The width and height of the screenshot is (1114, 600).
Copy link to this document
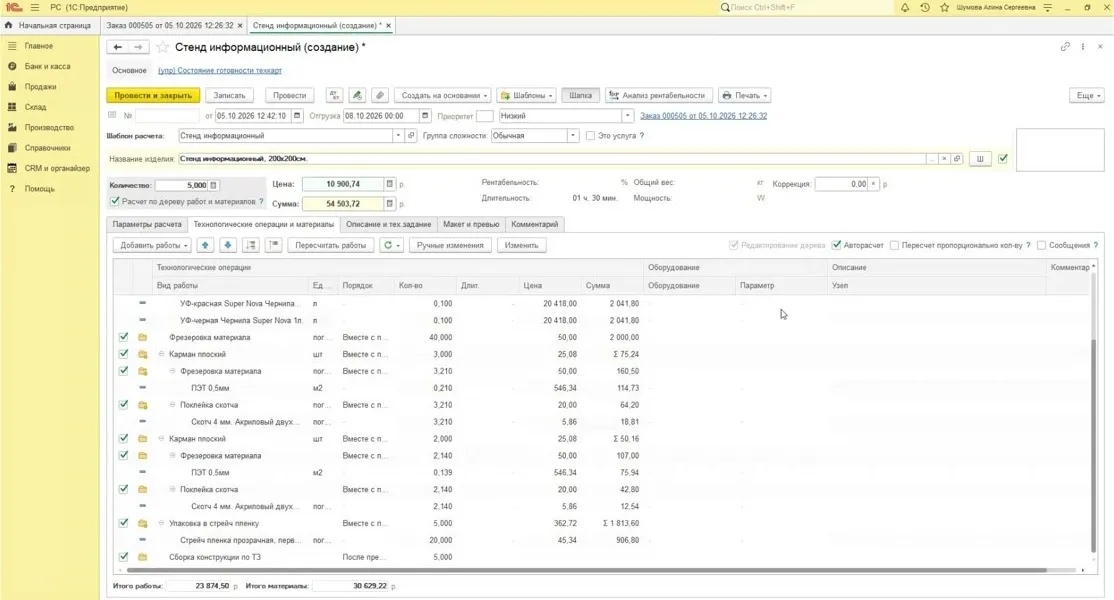[x=1065, y=47]
